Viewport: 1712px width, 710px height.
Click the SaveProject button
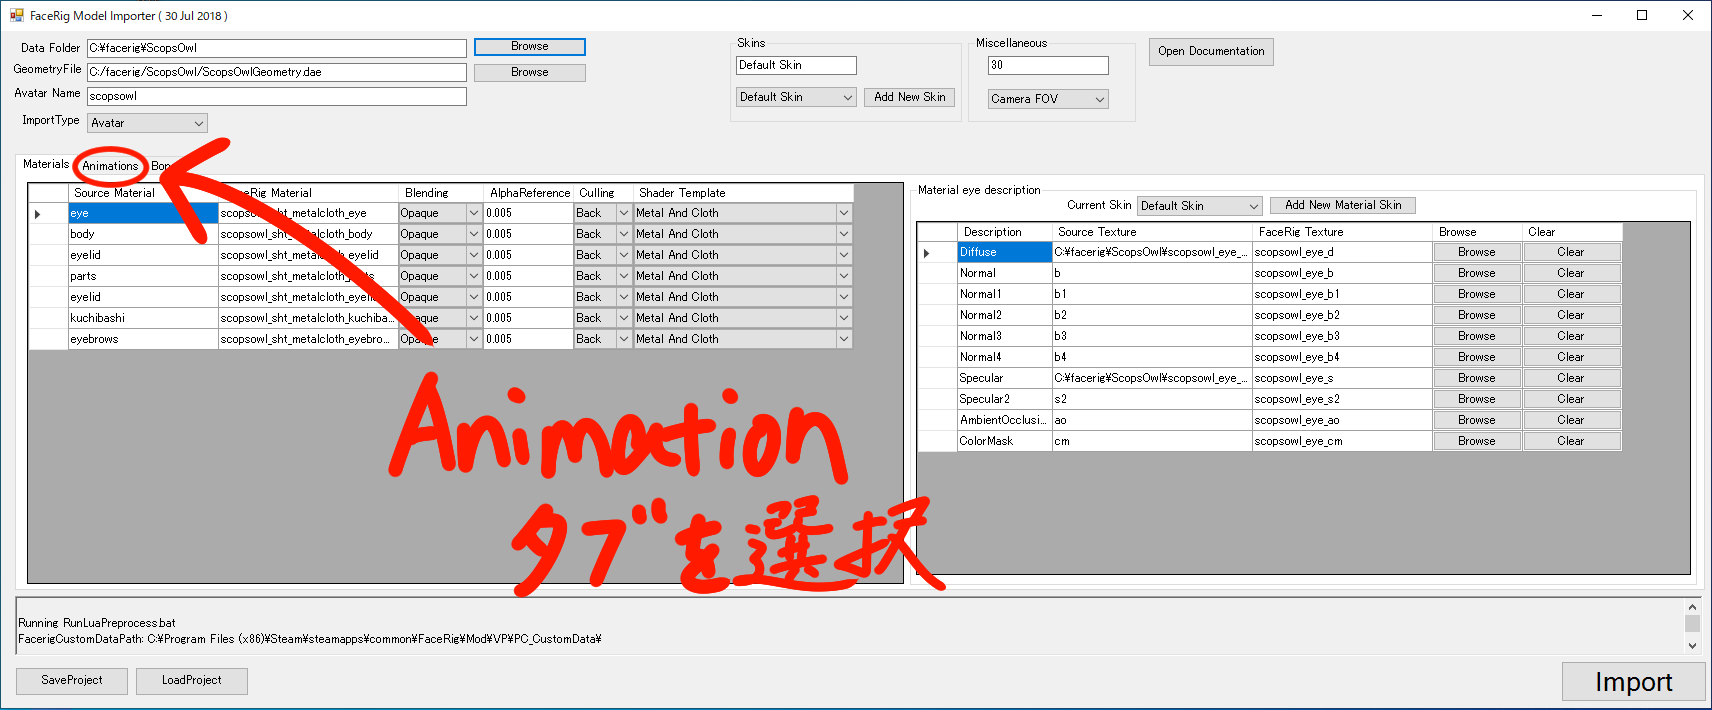point(72,680)
